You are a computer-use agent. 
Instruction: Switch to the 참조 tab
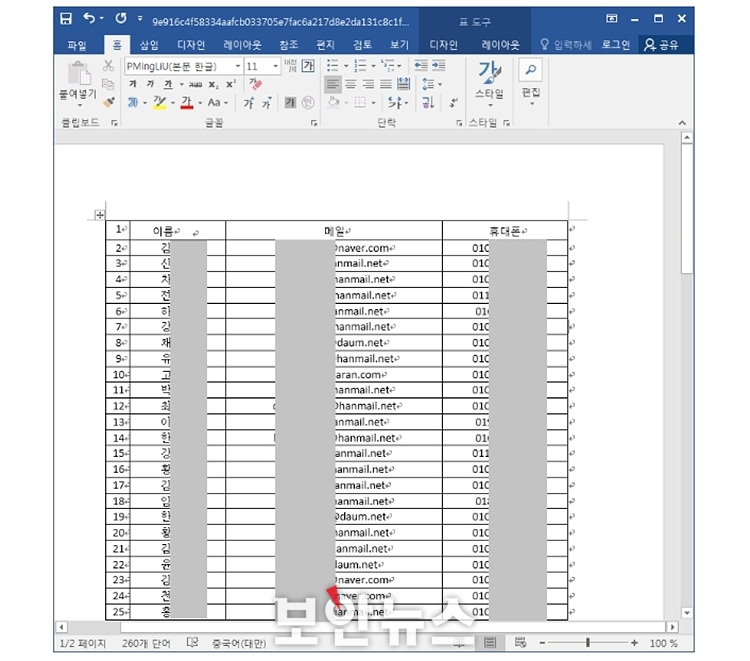pyautogui.click(x=288, y=45)
